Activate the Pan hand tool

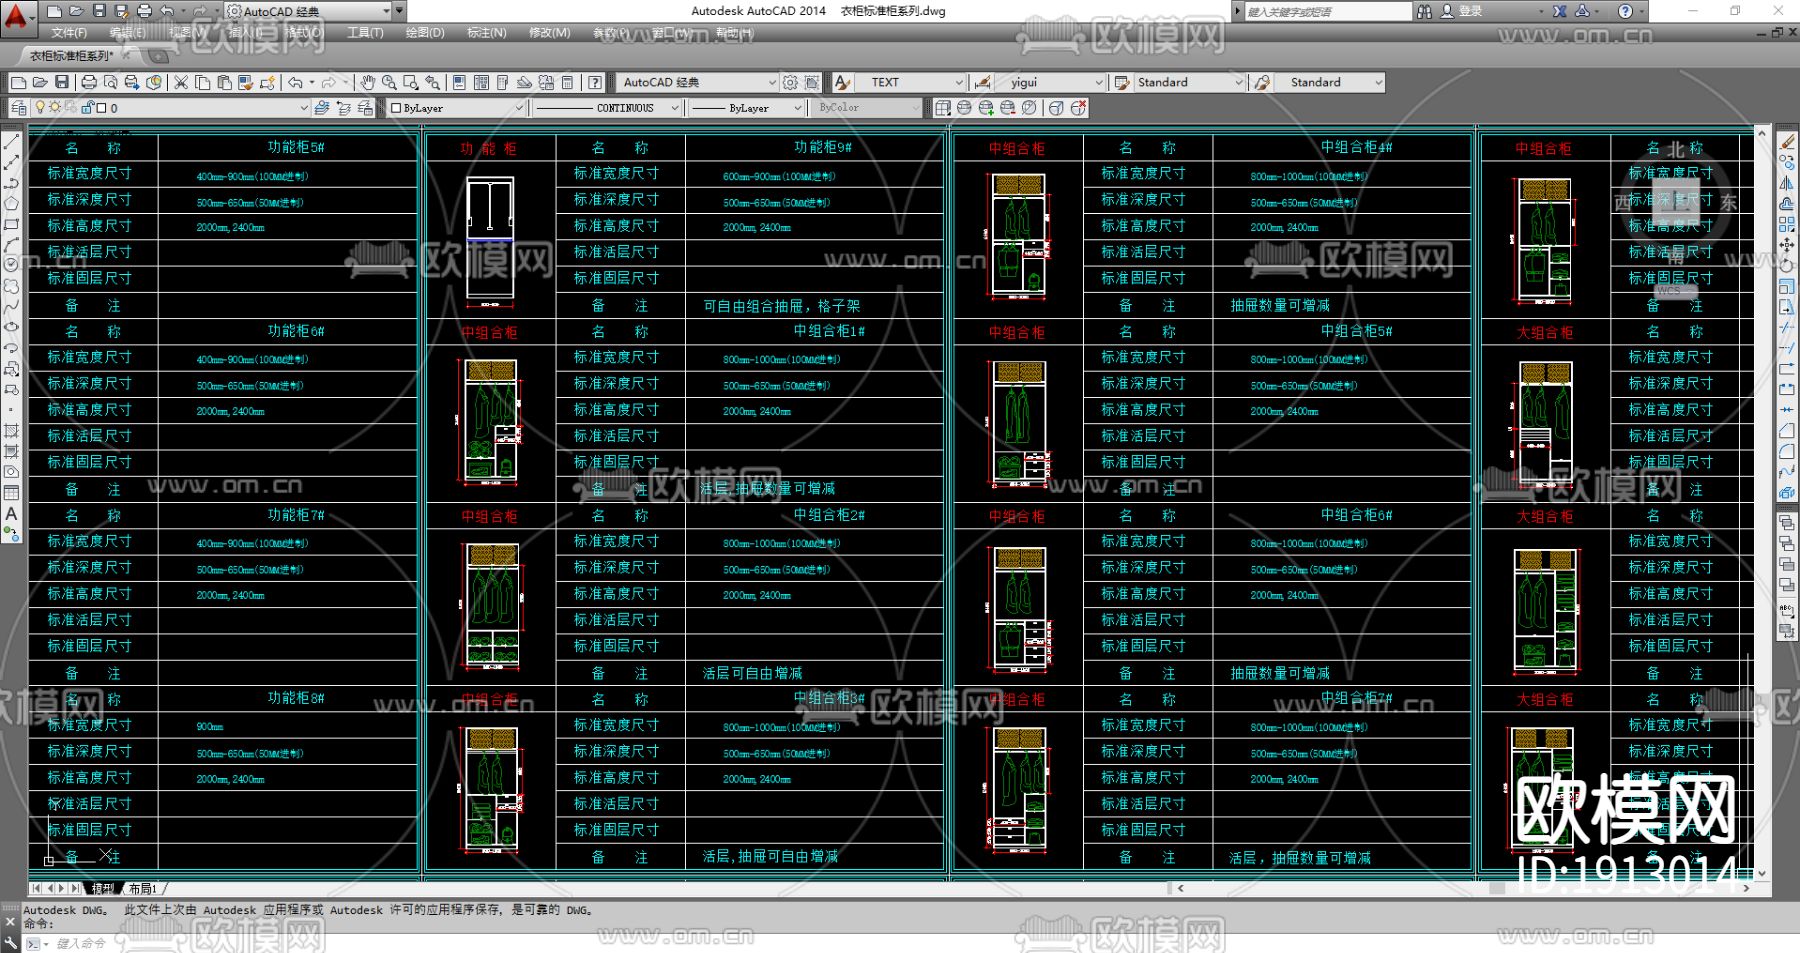367,82
